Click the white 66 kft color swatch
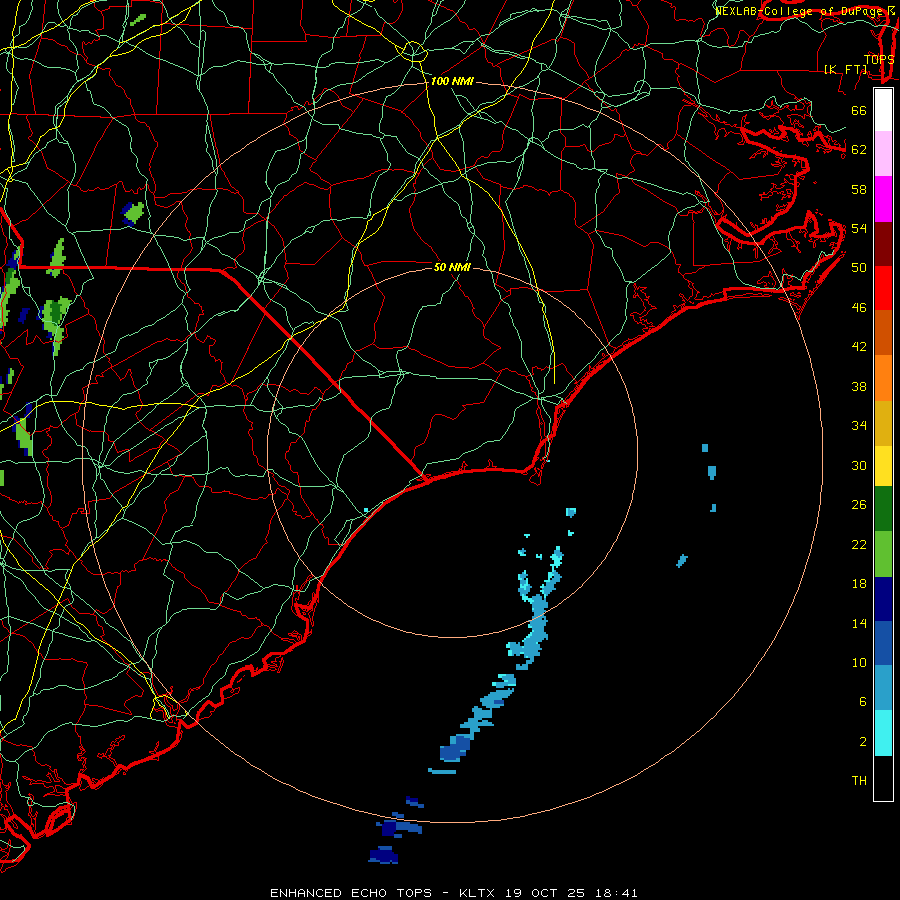Image resolution: width=900 pixels, height=900 pixels. click(x=883, y=110)
